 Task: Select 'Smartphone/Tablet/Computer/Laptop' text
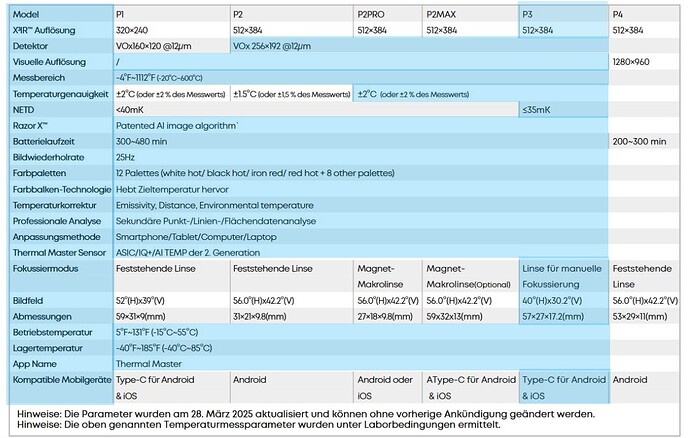pyautogui.click(x=196, y=237)
